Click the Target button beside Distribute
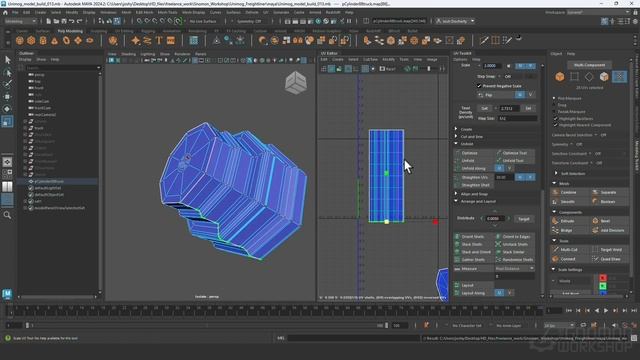The image size is (640, 360). 524,219
